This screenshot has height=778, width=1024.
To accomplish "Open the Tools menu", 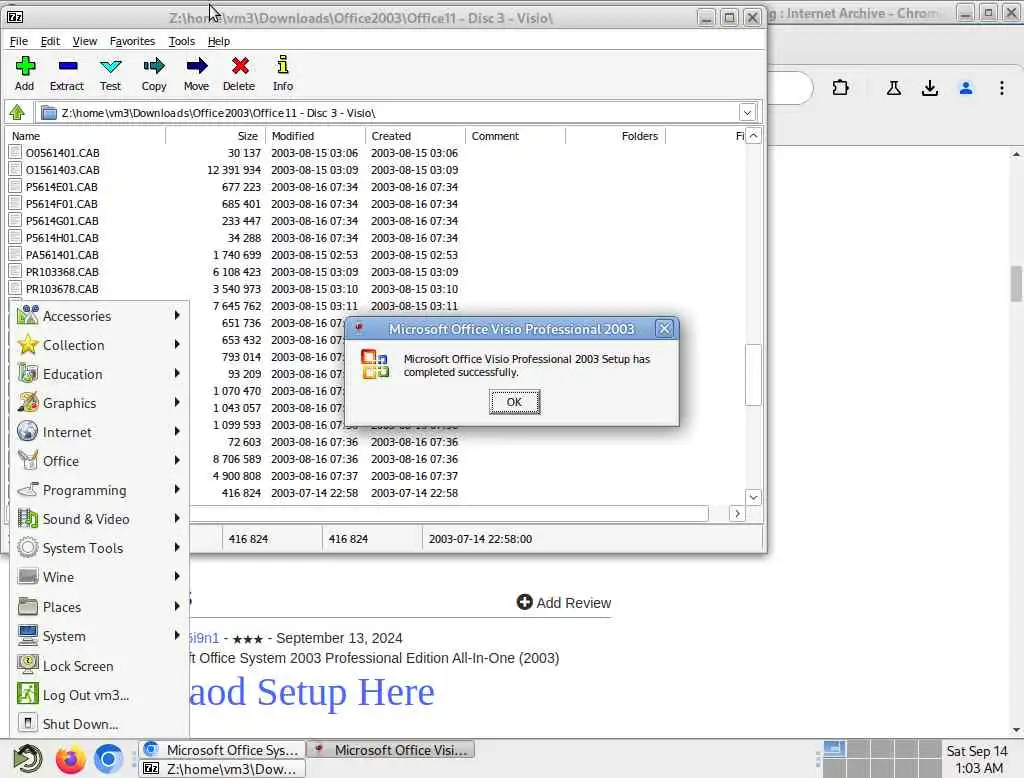I will pyautogui.click(x=182, y=41).
